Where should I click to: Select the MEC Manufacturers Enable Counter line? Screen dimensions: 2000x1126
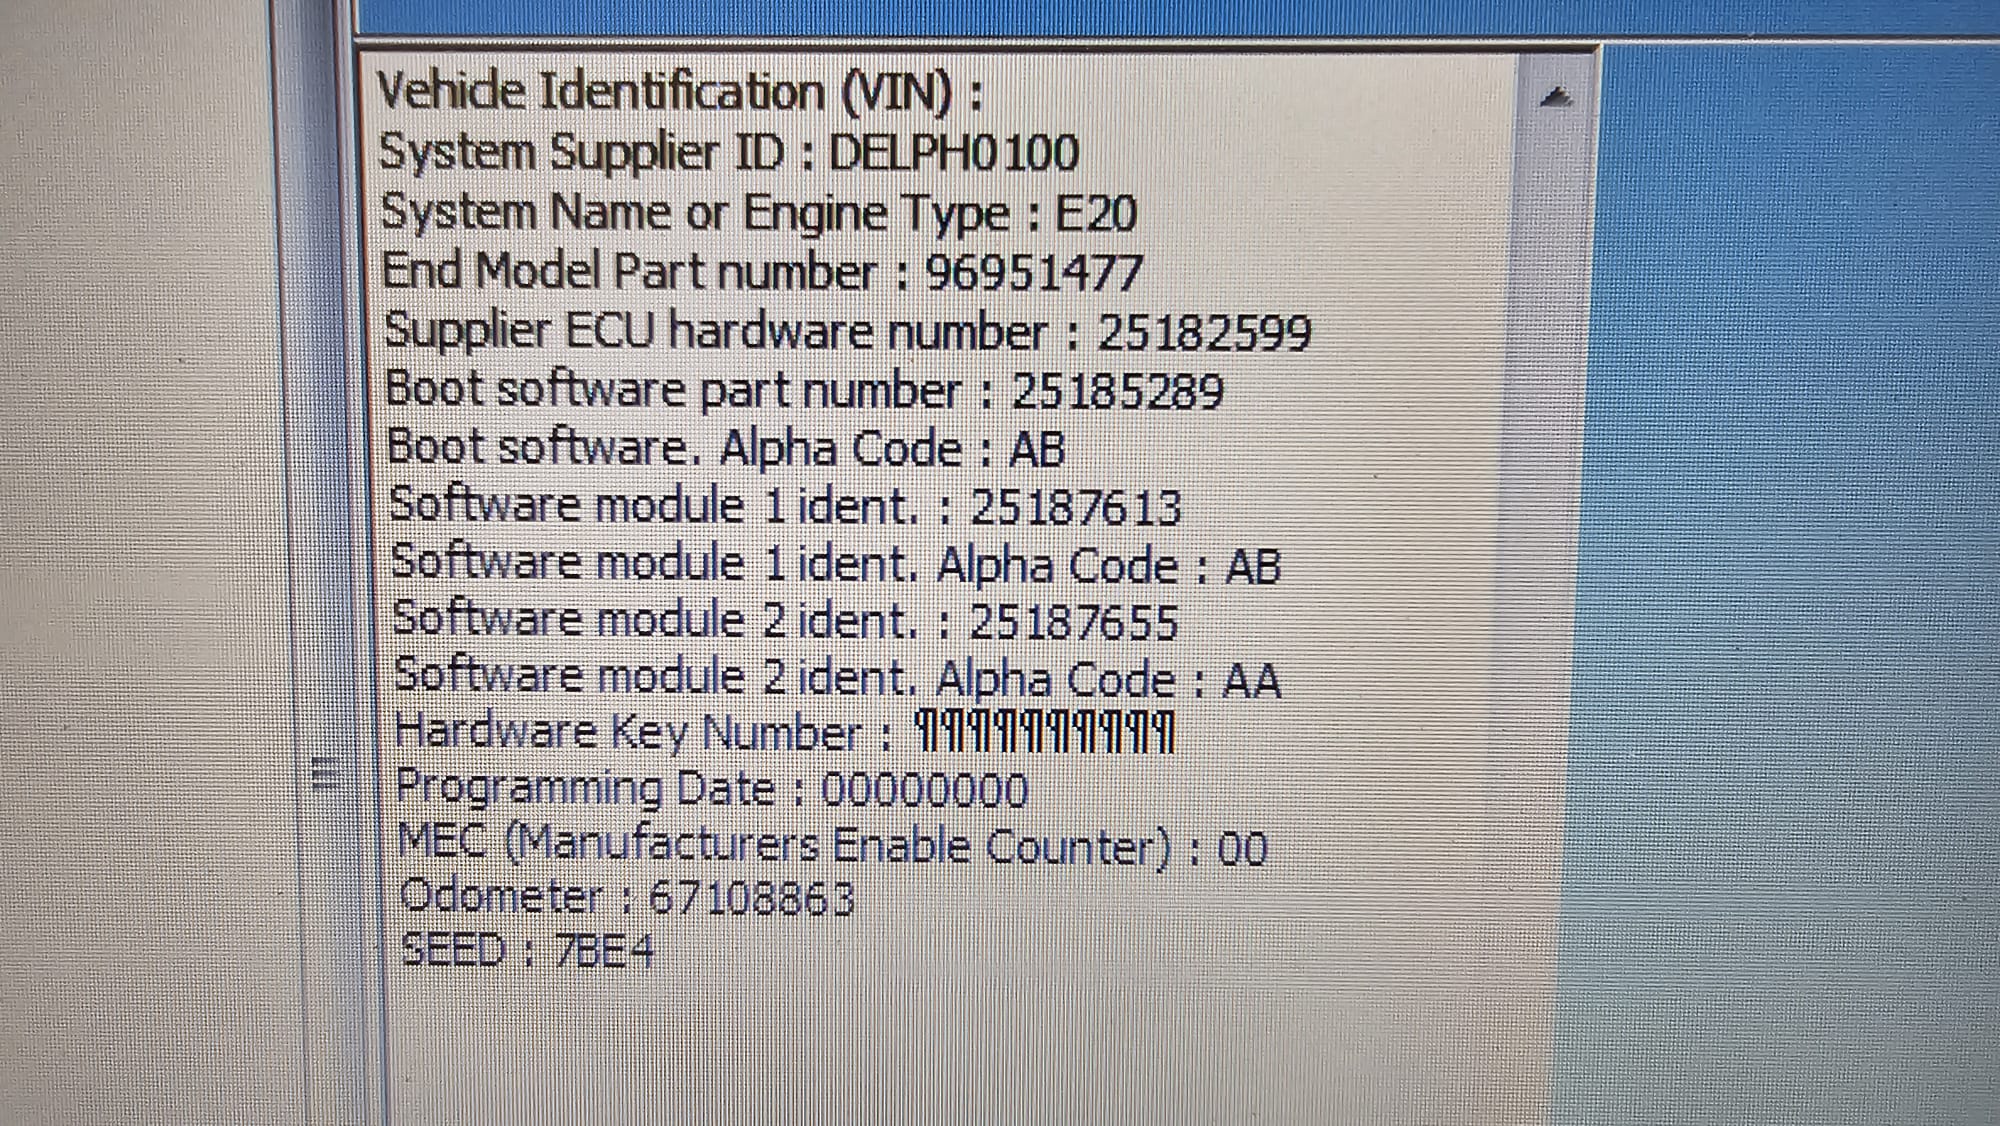[x=830, y=845]
